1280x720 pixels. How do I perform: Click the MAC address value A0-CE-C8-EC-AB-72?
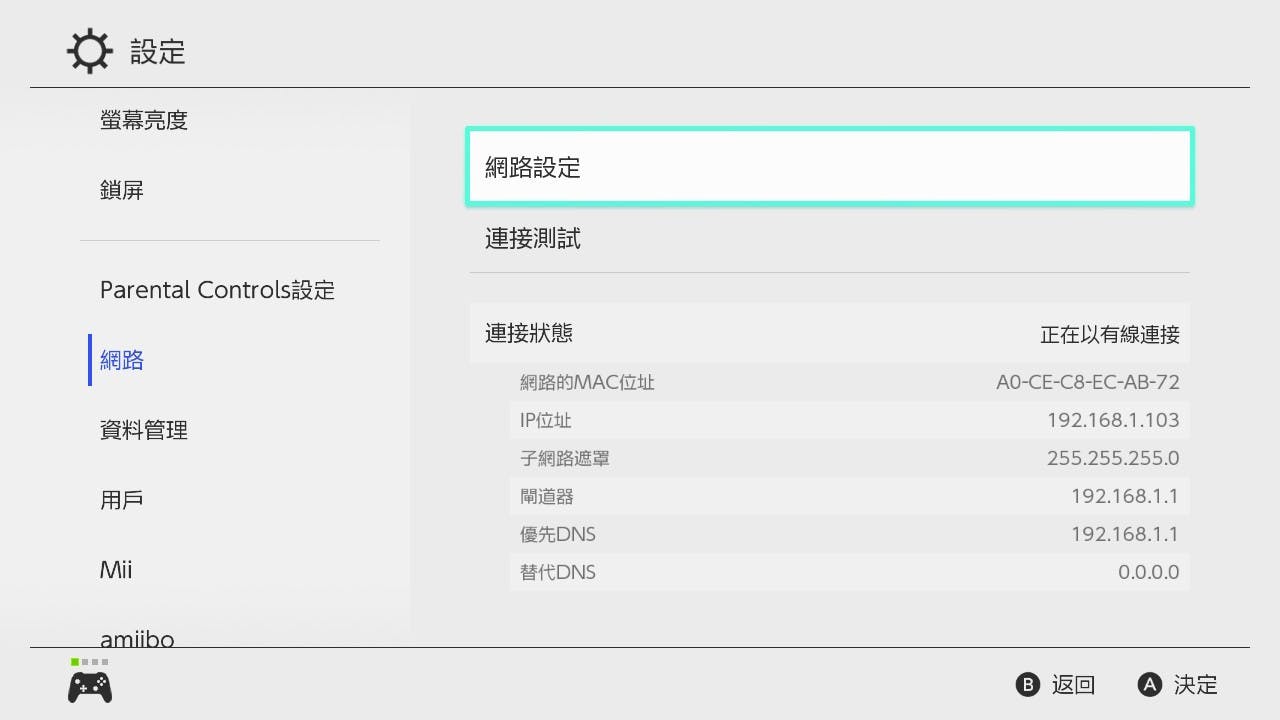point(1088,382)
